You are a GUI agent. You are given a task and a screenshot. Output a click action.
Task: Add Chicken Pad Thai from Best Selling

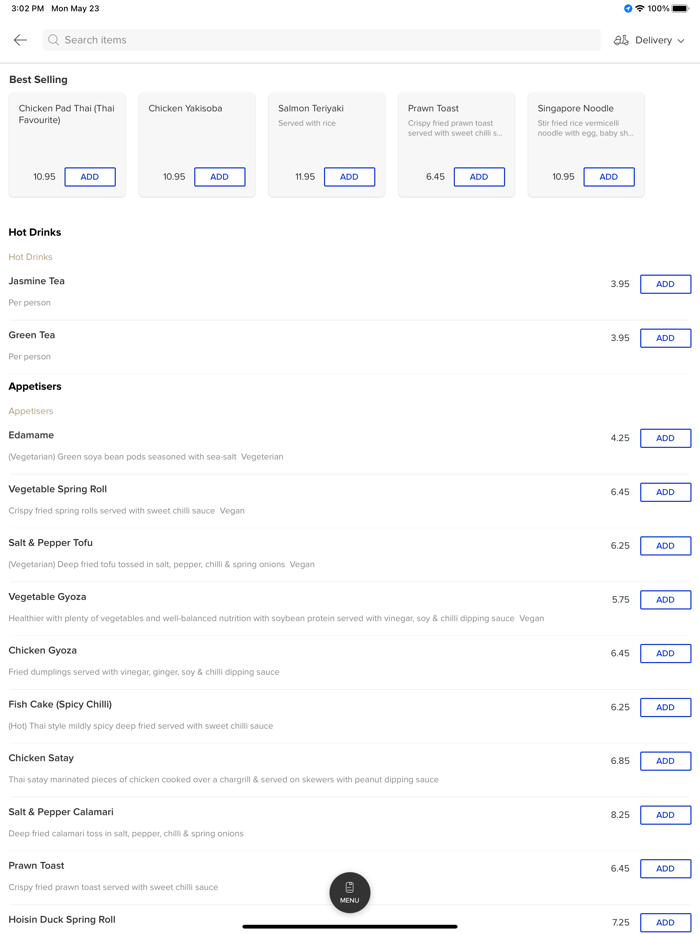[90, 177]
